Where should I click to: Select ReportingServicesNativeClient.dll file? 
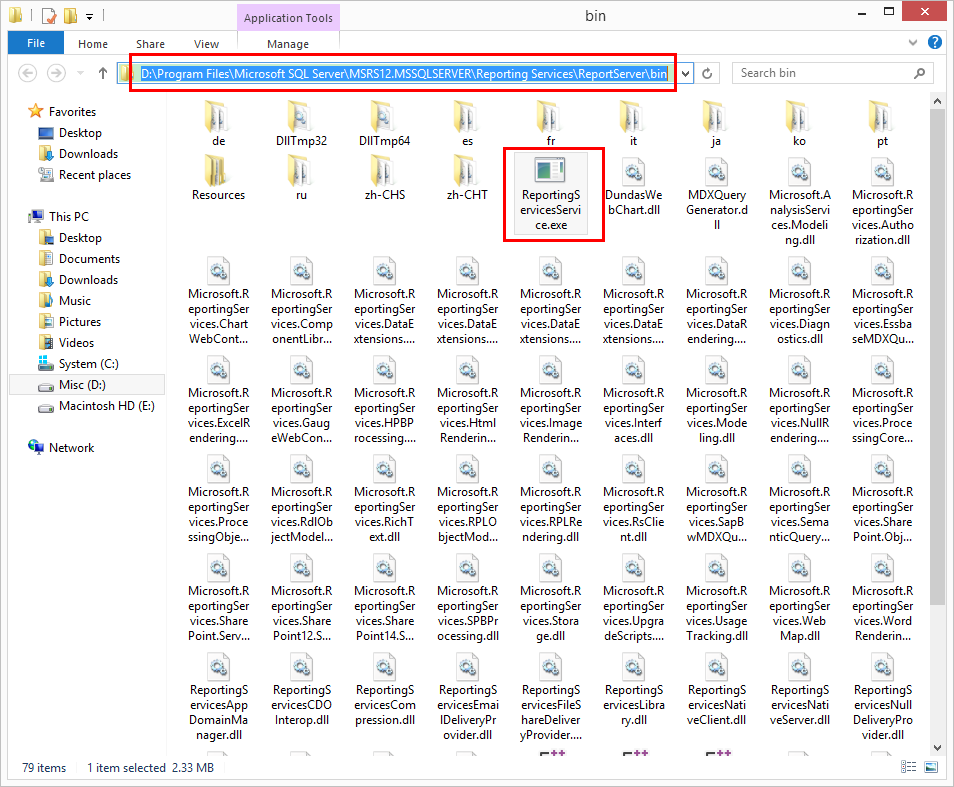pos(716,690)
